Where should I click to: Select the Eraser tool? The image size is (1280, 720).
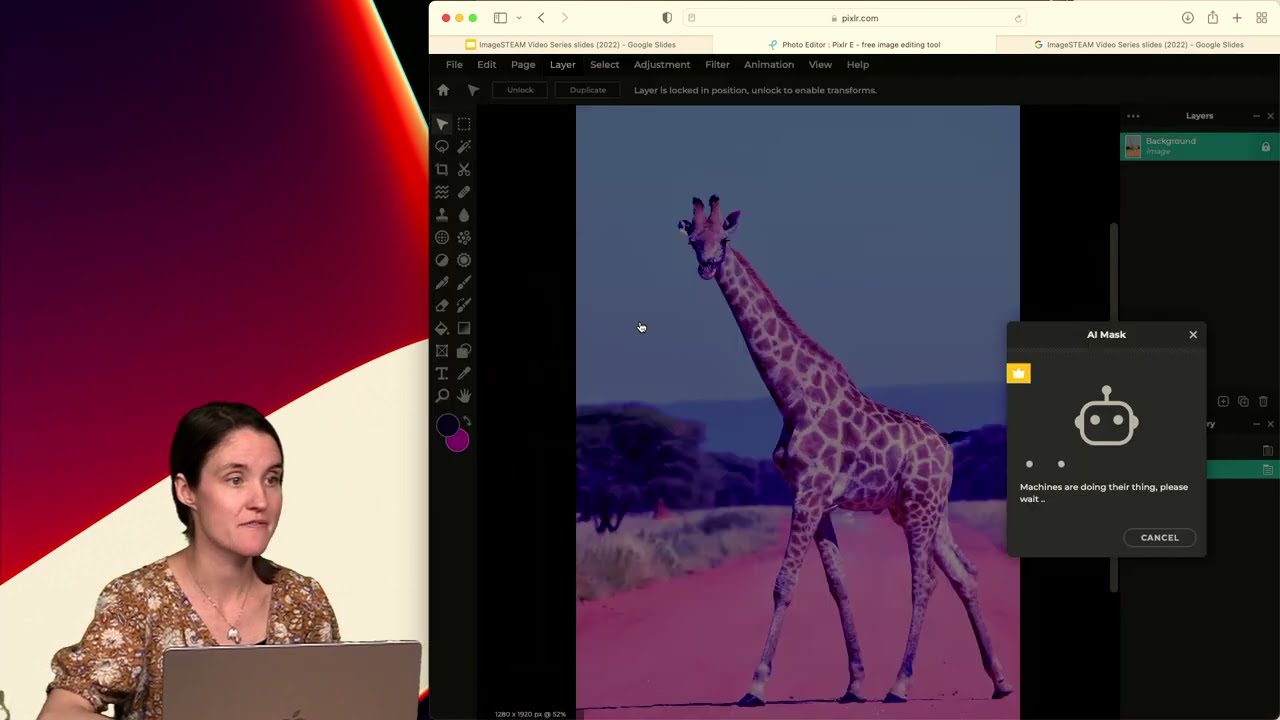(442, 306)
